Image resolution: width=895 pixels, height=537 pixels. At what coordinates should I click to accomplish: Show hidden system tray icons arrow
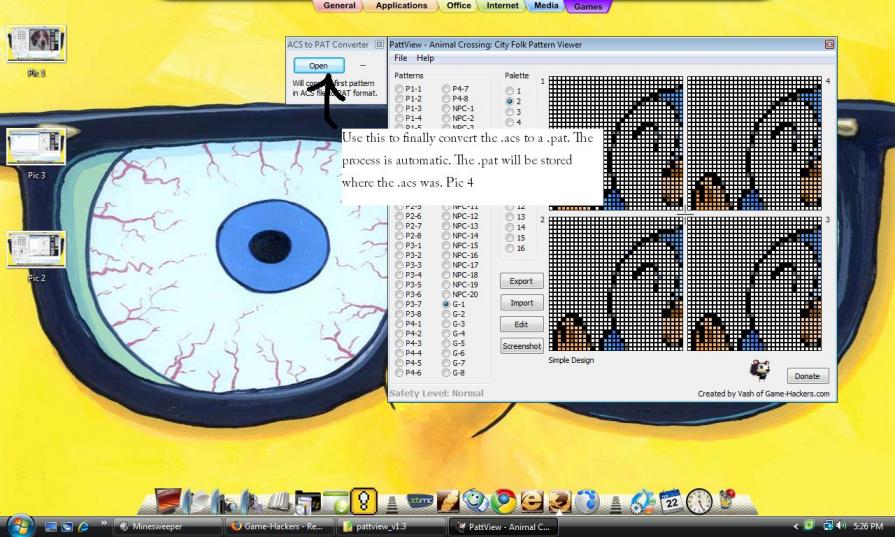(796, 526)
